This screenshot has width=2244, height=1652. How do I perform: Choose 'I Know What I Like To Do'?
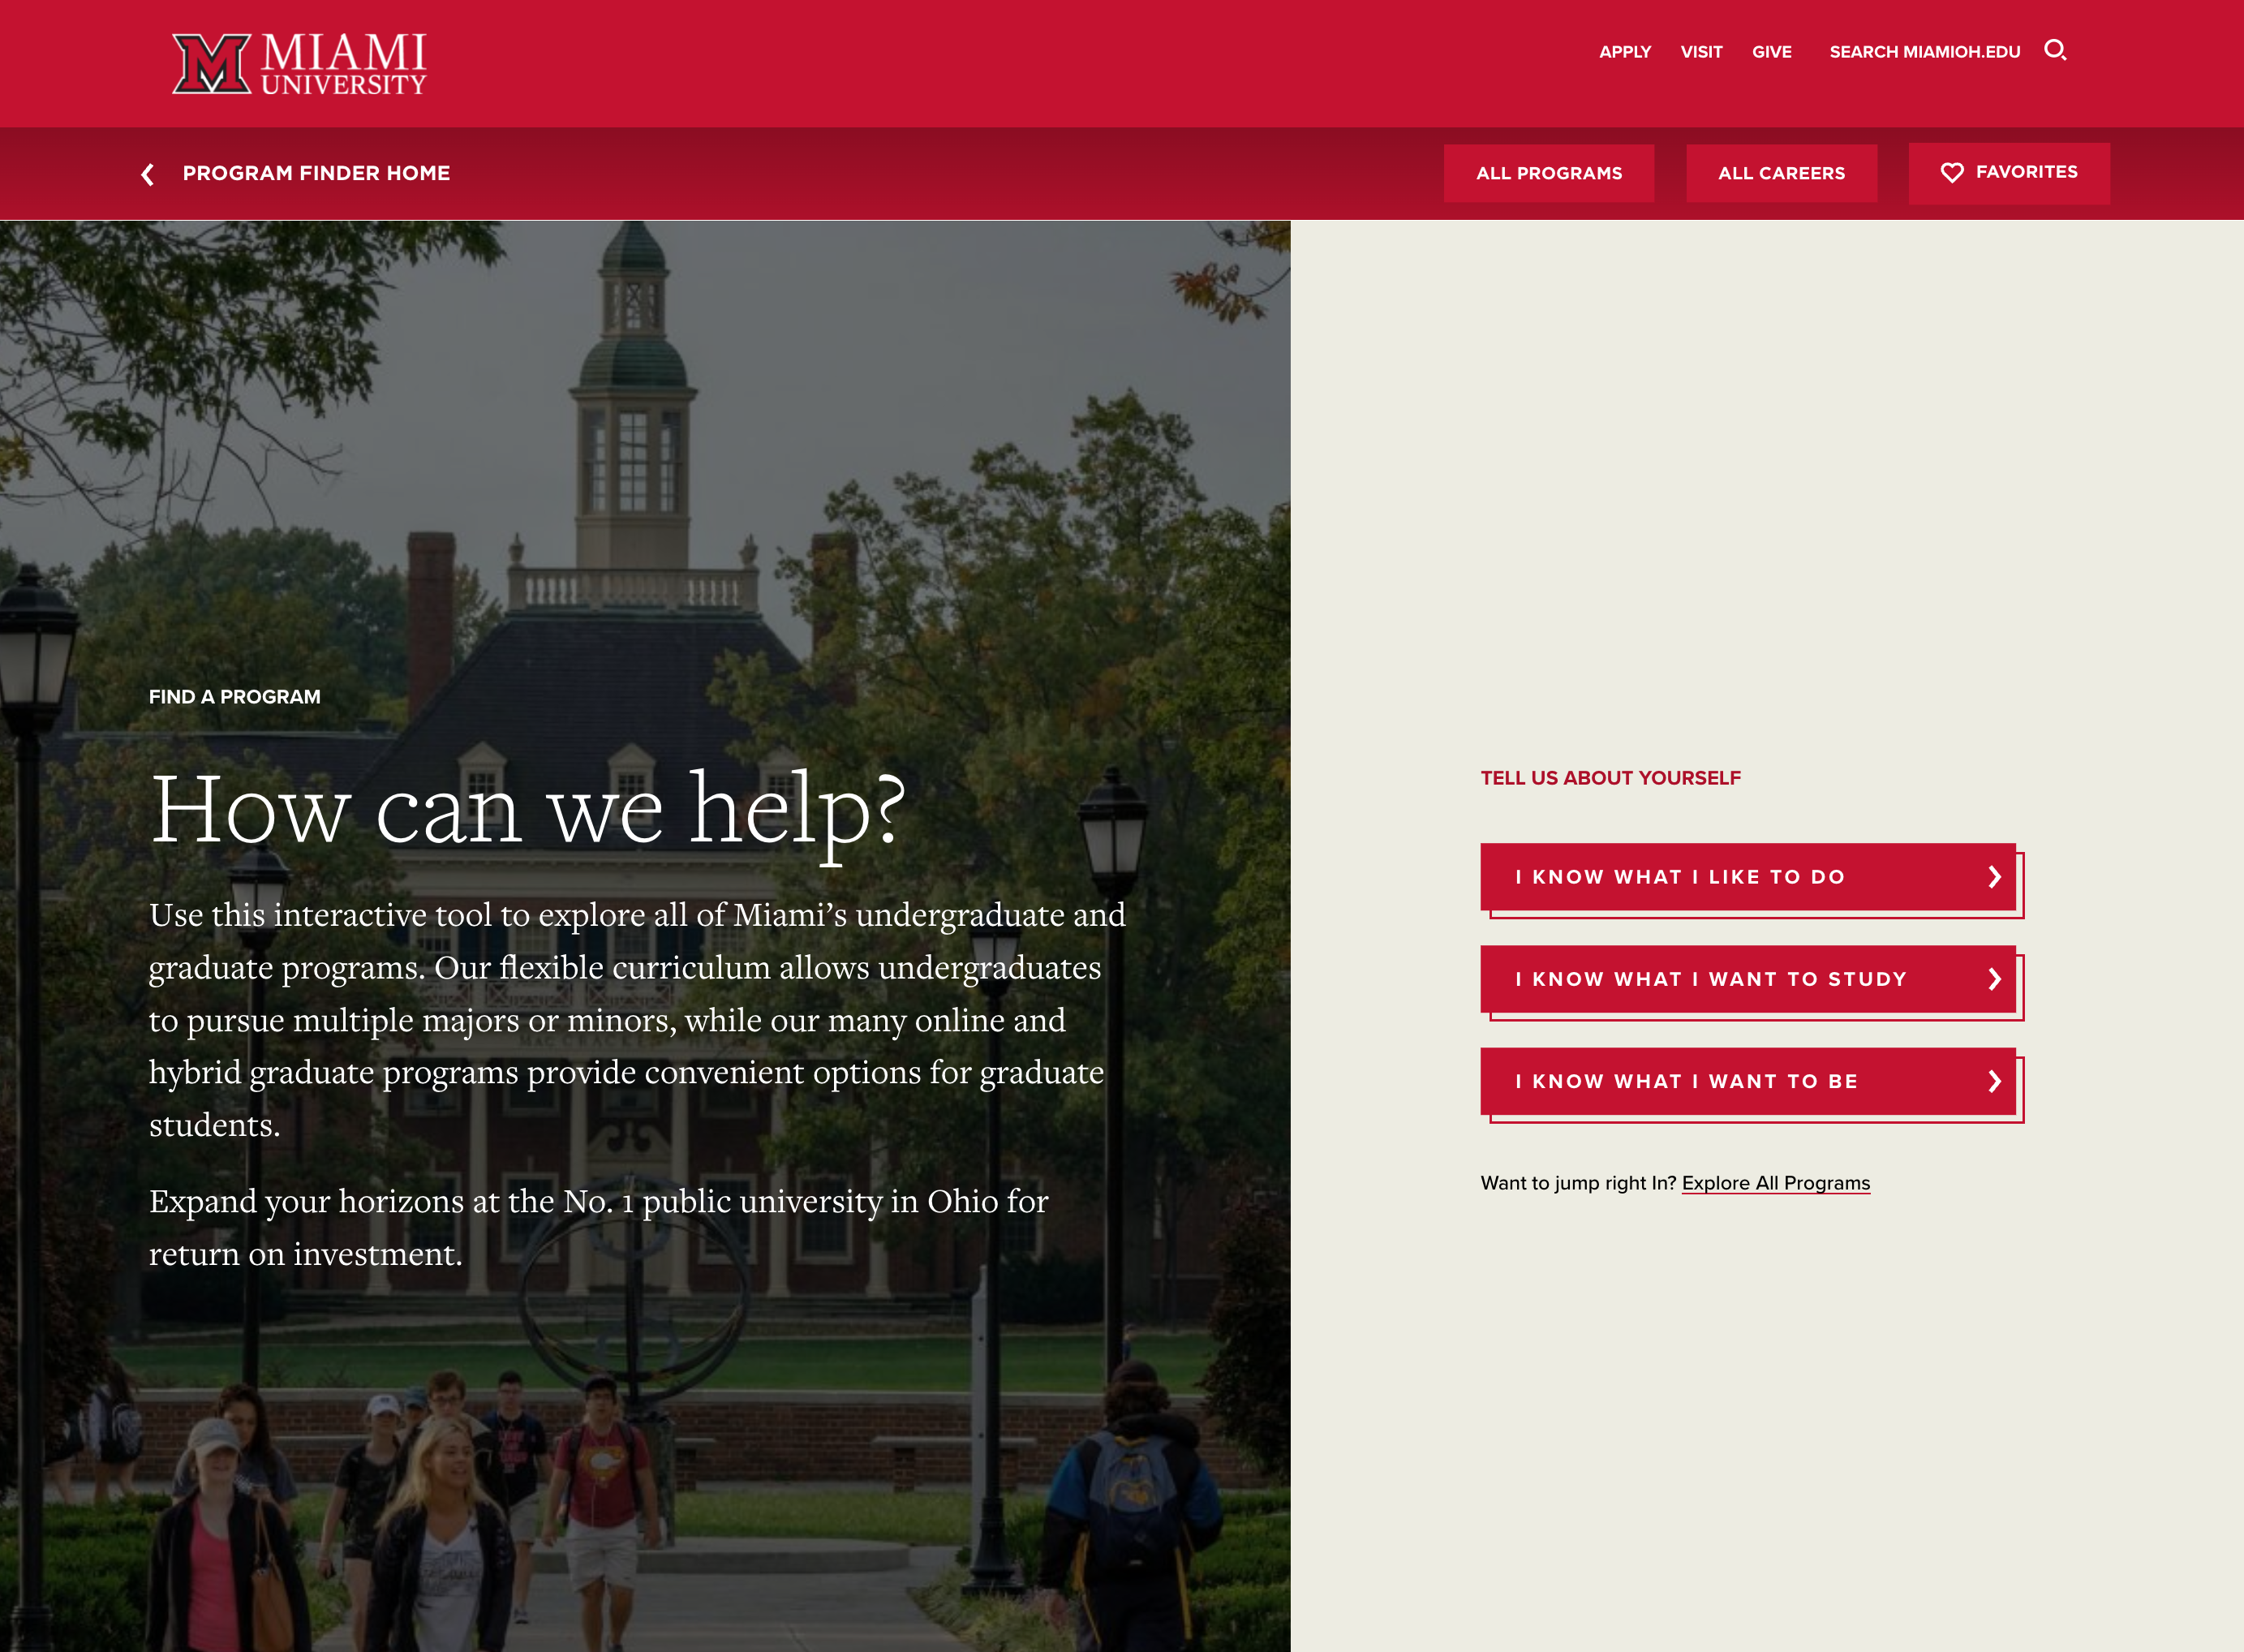(x=1748, y=877)
